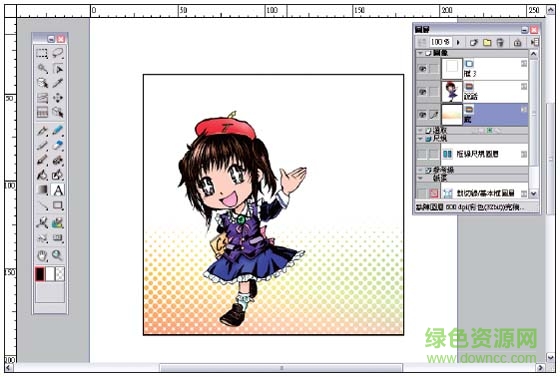This screenshot has height=377, width=560.
Task: Toggle eye visibility of layer 3
Action: (422, 69)
